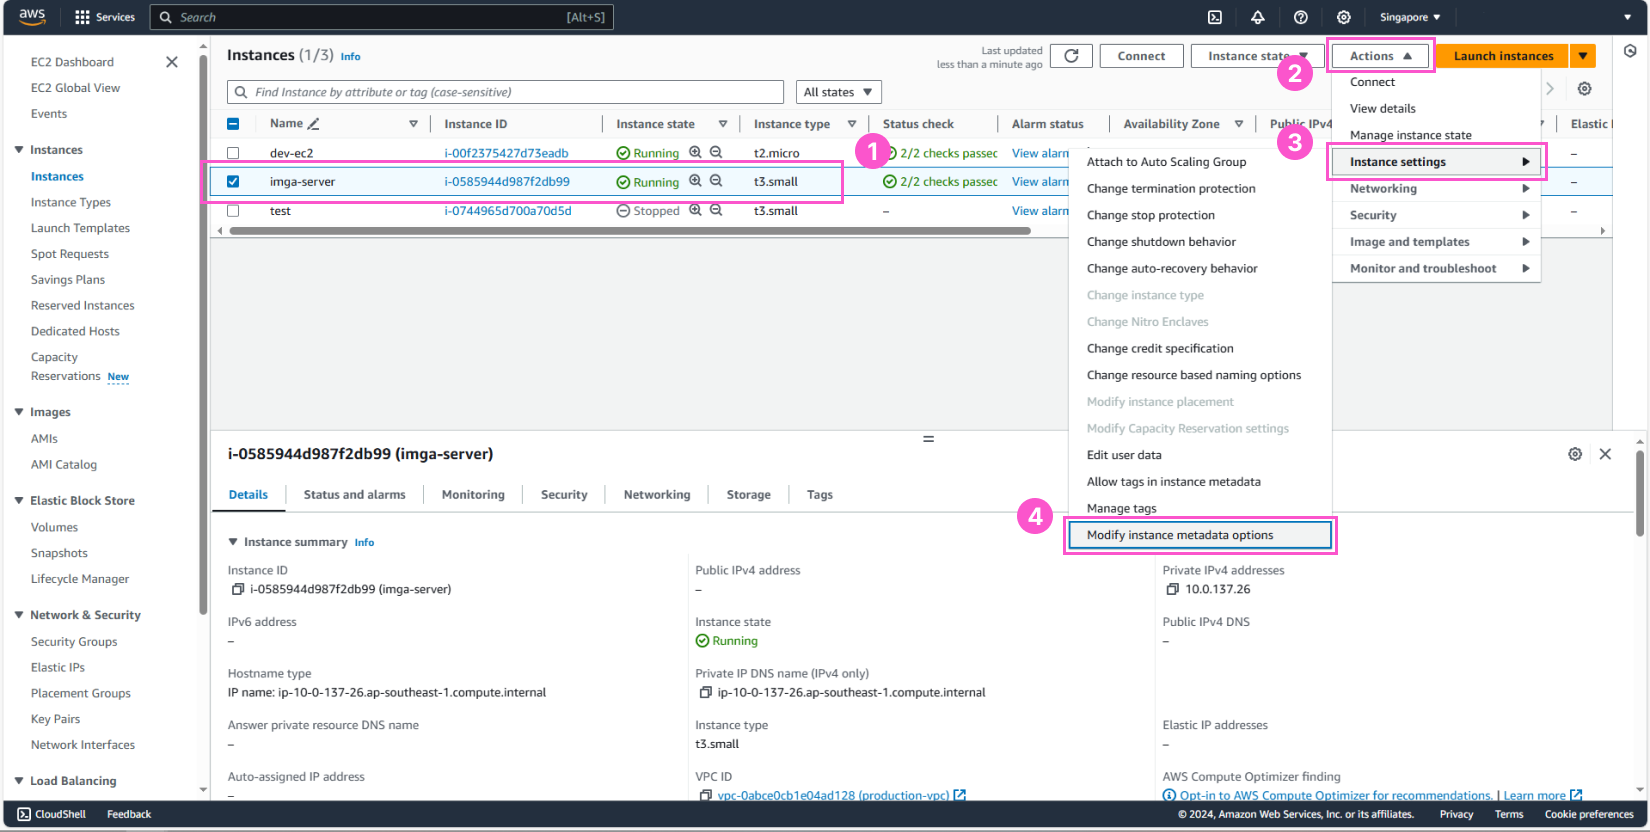Select the dev-ec2 instance checkbox
This screenshot has width=1650, height=832.
pos(233,153)
